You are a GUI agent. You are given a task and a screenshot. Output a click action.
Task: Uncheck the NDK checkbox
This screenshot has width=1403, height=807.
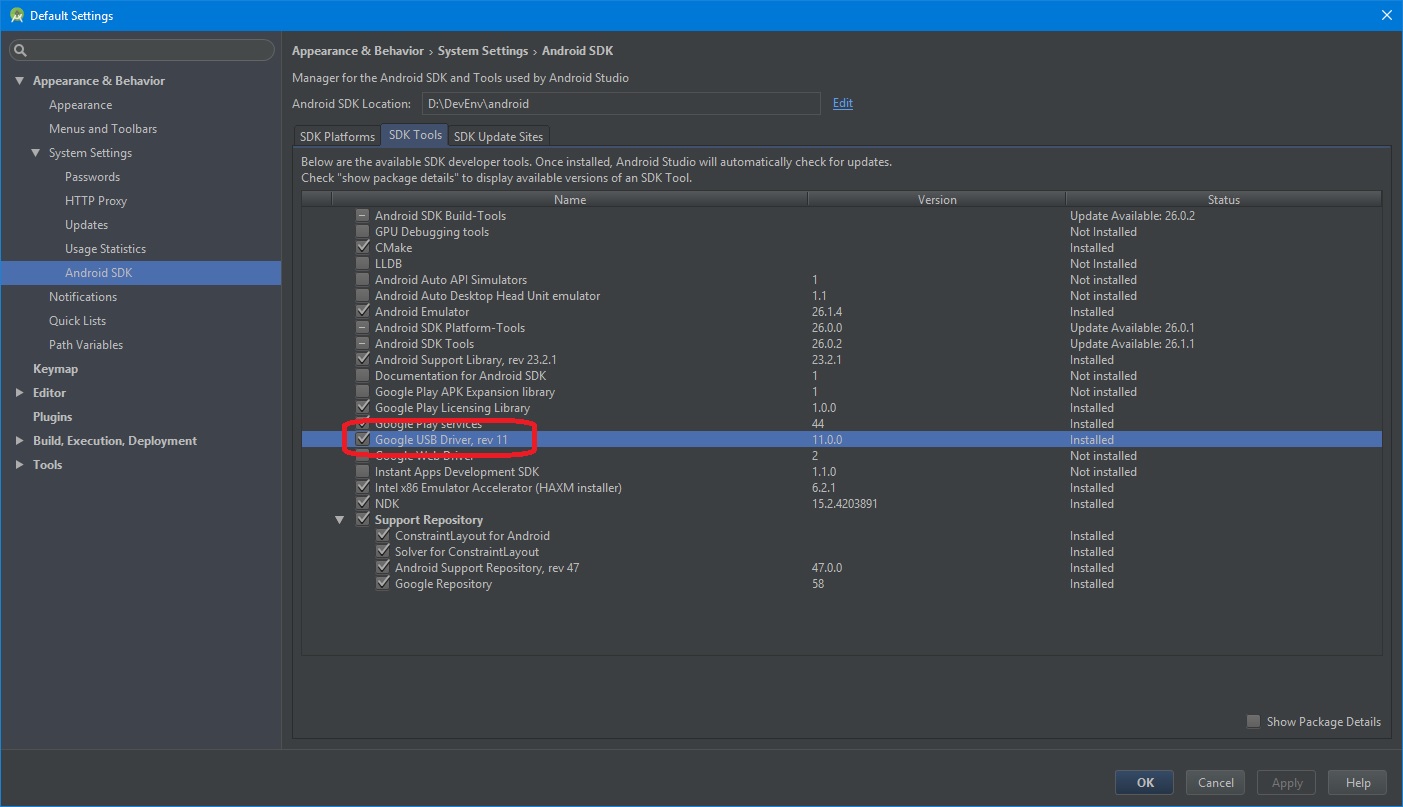click(363, 504)
